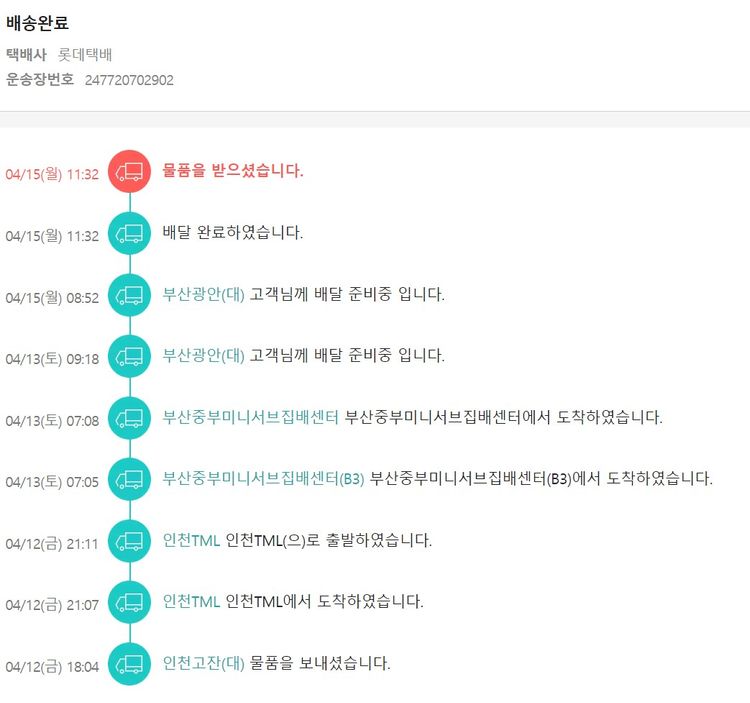Click truck icon for 04/12 21:11 entry
This screenshot has height=703, width=750.
[x=129, y=541]
